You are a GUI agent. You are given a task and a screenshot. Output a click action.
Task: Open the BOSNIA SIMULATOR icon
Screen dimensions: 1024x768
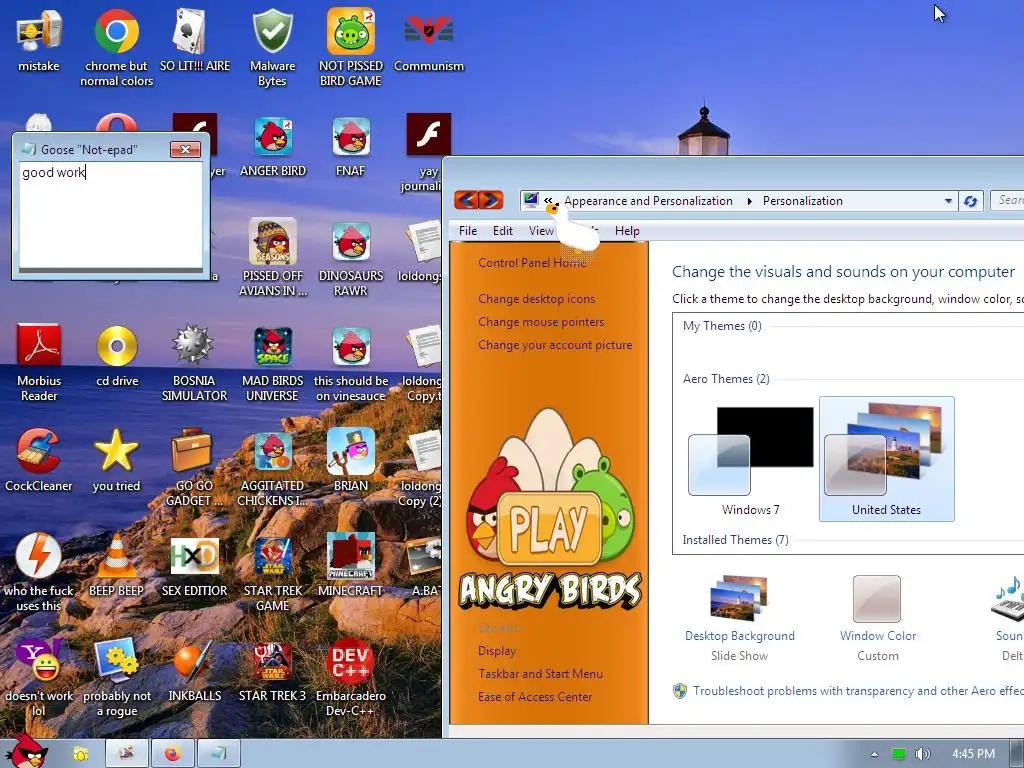tap(194, 362)
